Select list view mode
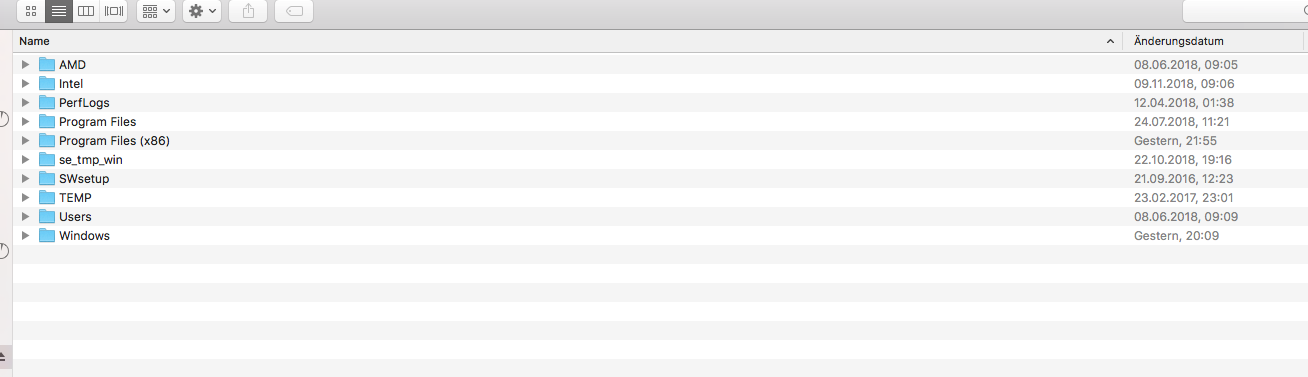 (x=59, y=11)
